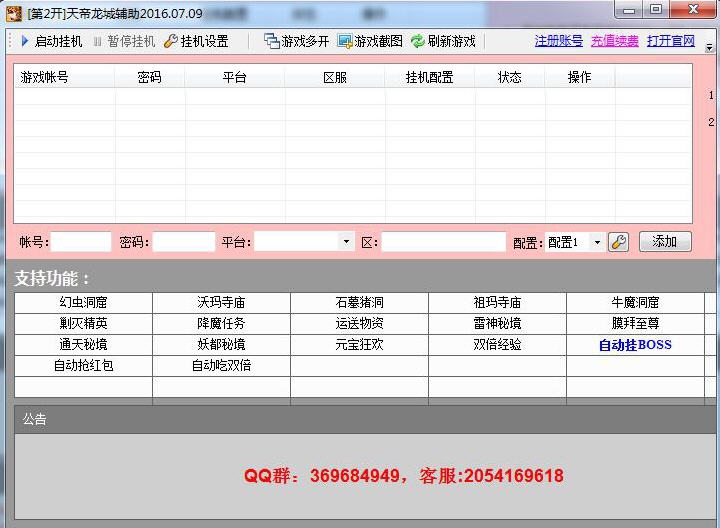Maximize the 天帝龙城辅助 window
This screenshot has height=528, width=720.
656,10
